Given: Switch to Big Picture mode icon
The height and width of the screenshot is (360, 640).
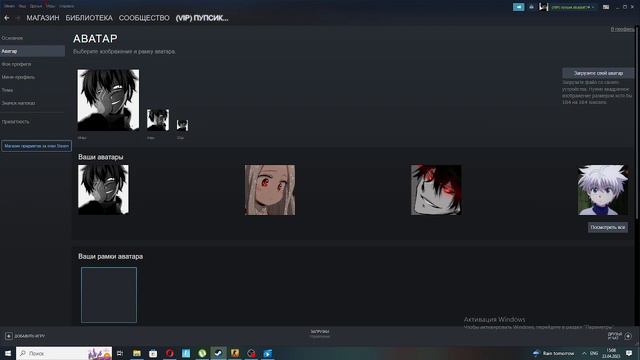Looking at the screenshot, I should [x=606, y=7].
